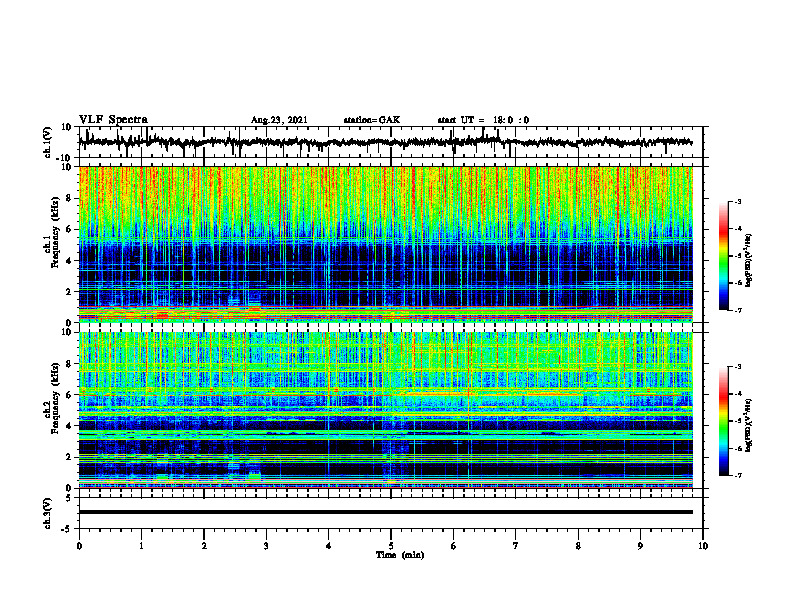This screenshot has height=612, width=792.
Task: Click time axis tick label "9"
Action: (x=640, y=546)
